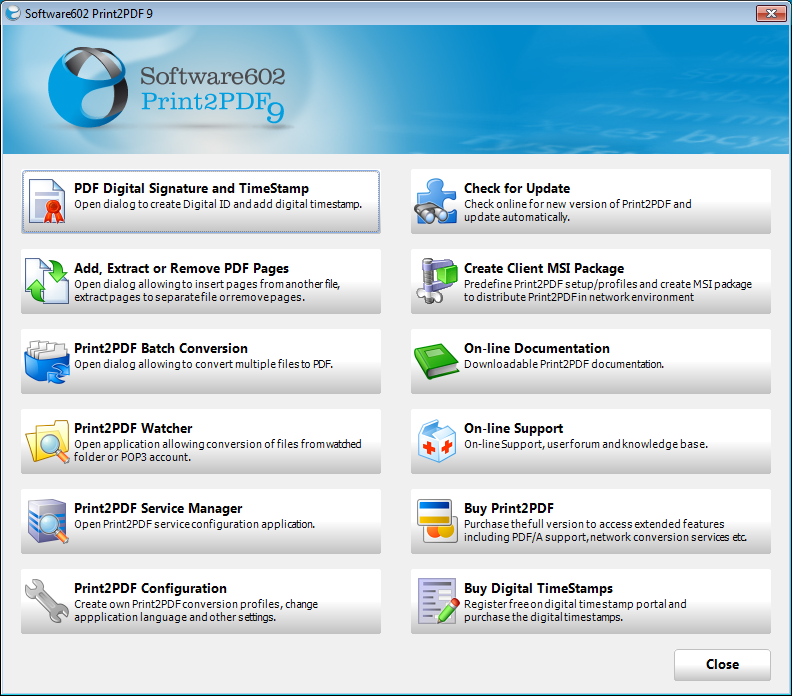Click the wrench Configuration icon
Image resolution: width=792 pixels, height=696 pixels.
[47, 601]
